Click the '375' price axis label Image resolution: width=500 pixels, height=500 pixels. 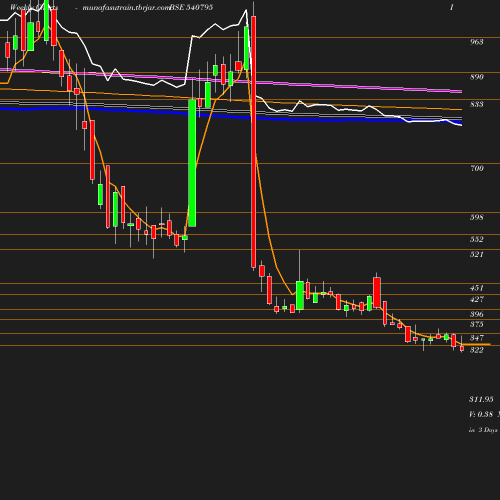click(x=477, y=324)
